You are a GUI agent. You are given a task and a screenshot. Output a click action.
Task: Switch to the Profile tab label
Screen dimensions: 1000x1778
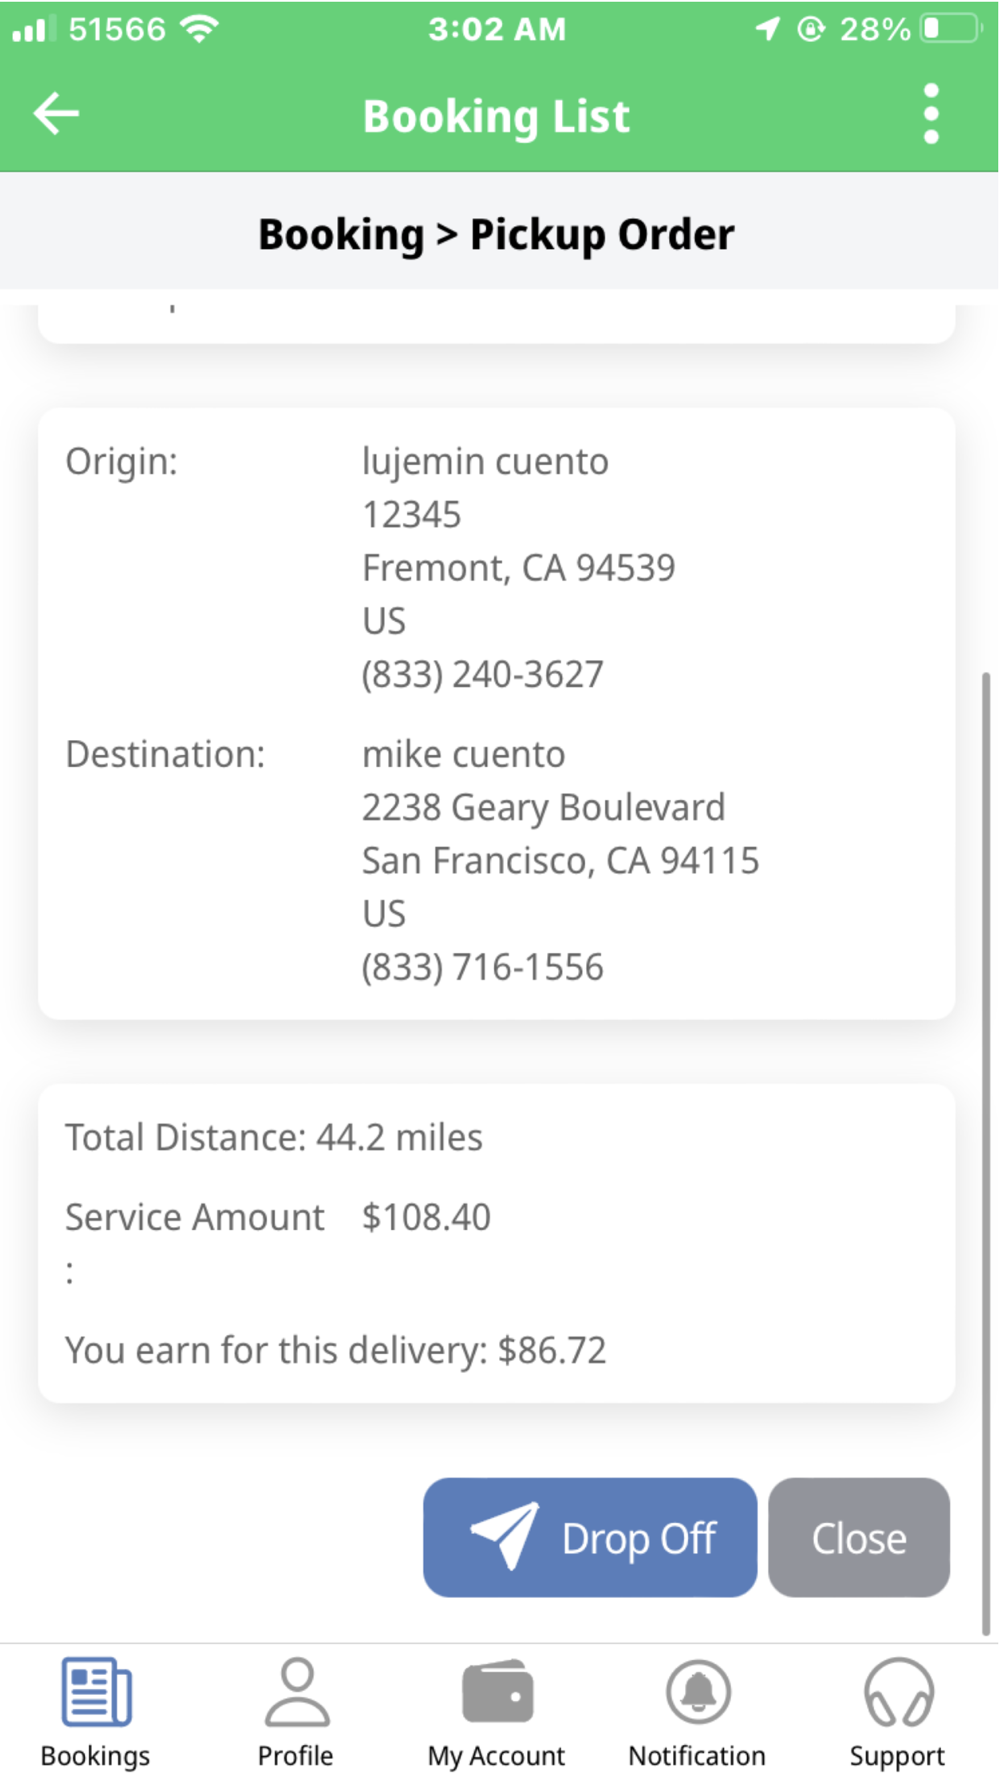(x=295, y=1756)
